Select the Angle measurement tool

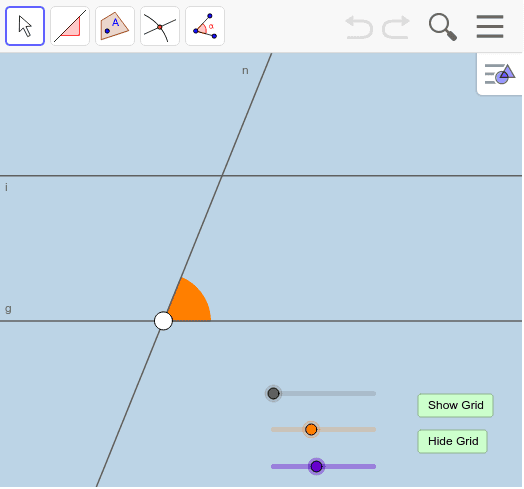205,26
